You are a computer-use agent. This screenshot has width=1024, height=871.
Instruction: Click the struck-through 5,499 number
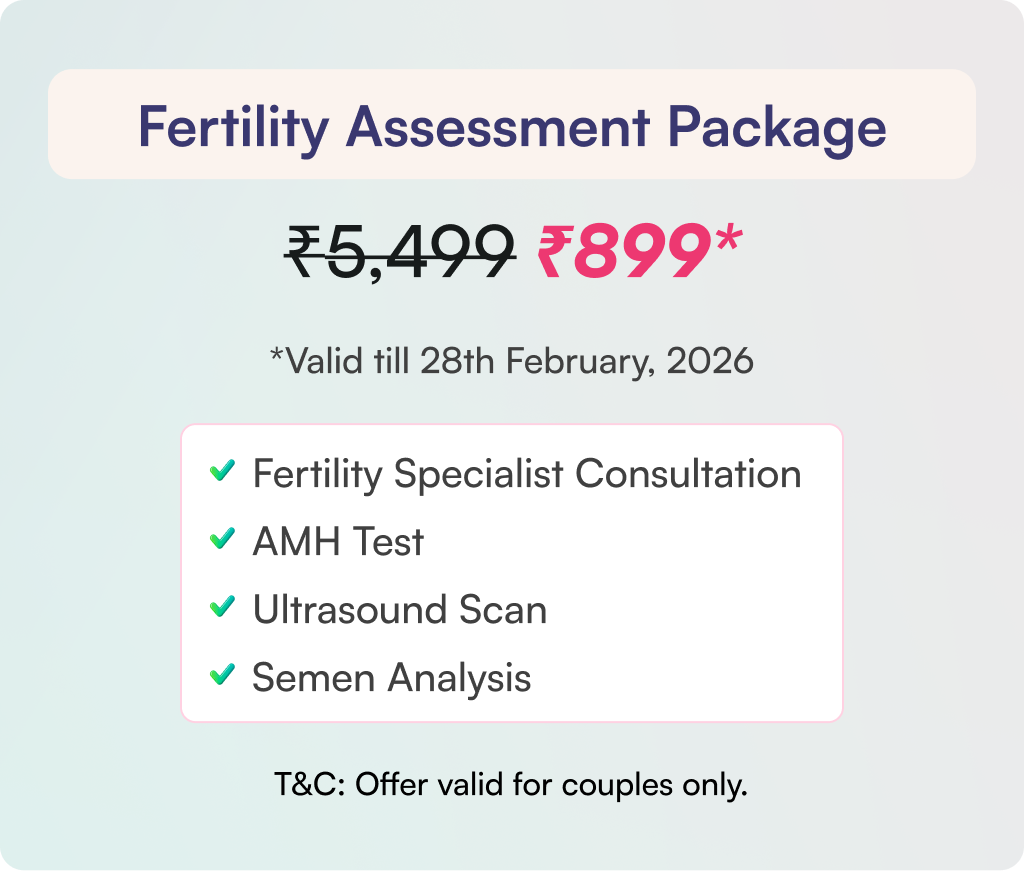418,253
